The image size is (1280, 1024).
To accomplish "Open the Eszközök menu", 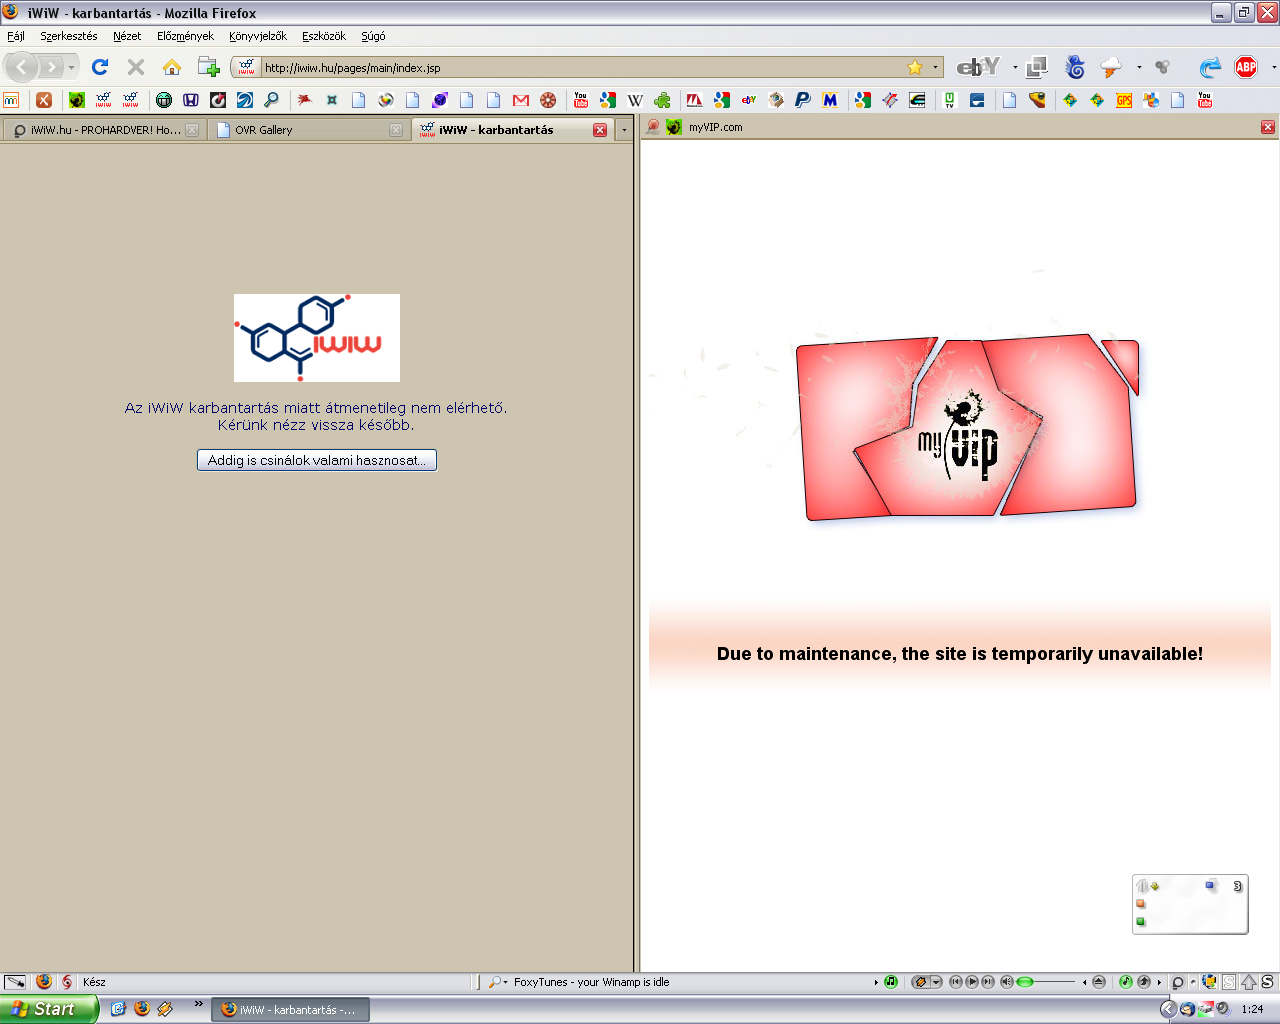I will (x=324, y=36).
